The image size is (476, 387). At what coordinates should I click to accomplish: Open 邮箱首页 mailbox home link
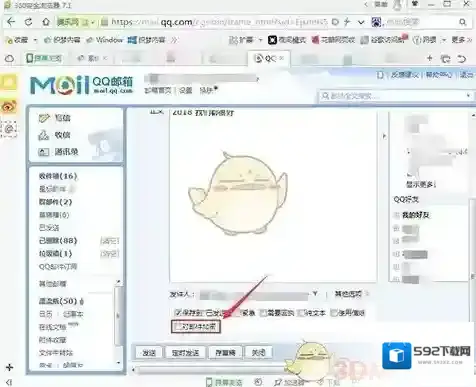click(158, 90)
